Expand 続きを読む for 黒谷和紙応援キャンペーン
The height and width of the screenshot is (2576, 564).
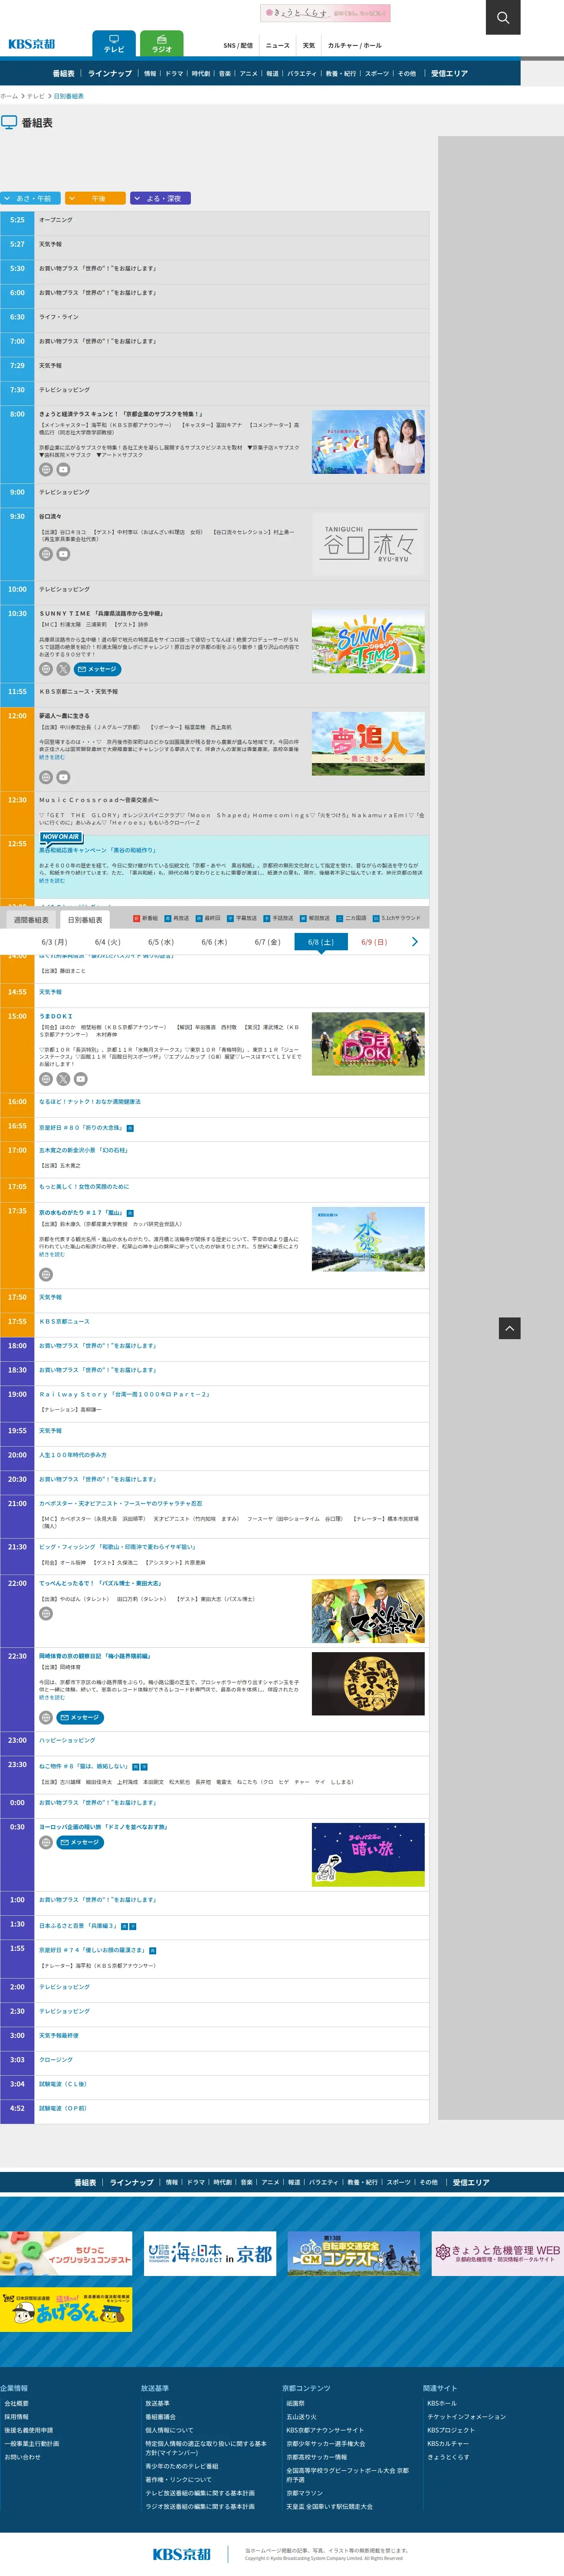52,881
